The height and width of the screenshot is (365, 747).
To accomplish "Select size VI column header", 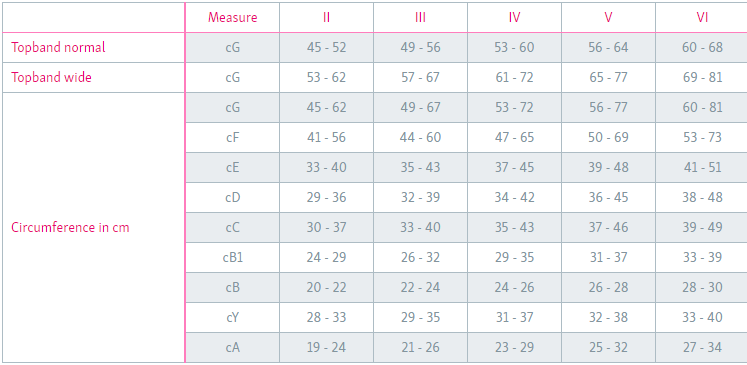I will (702, 18).
